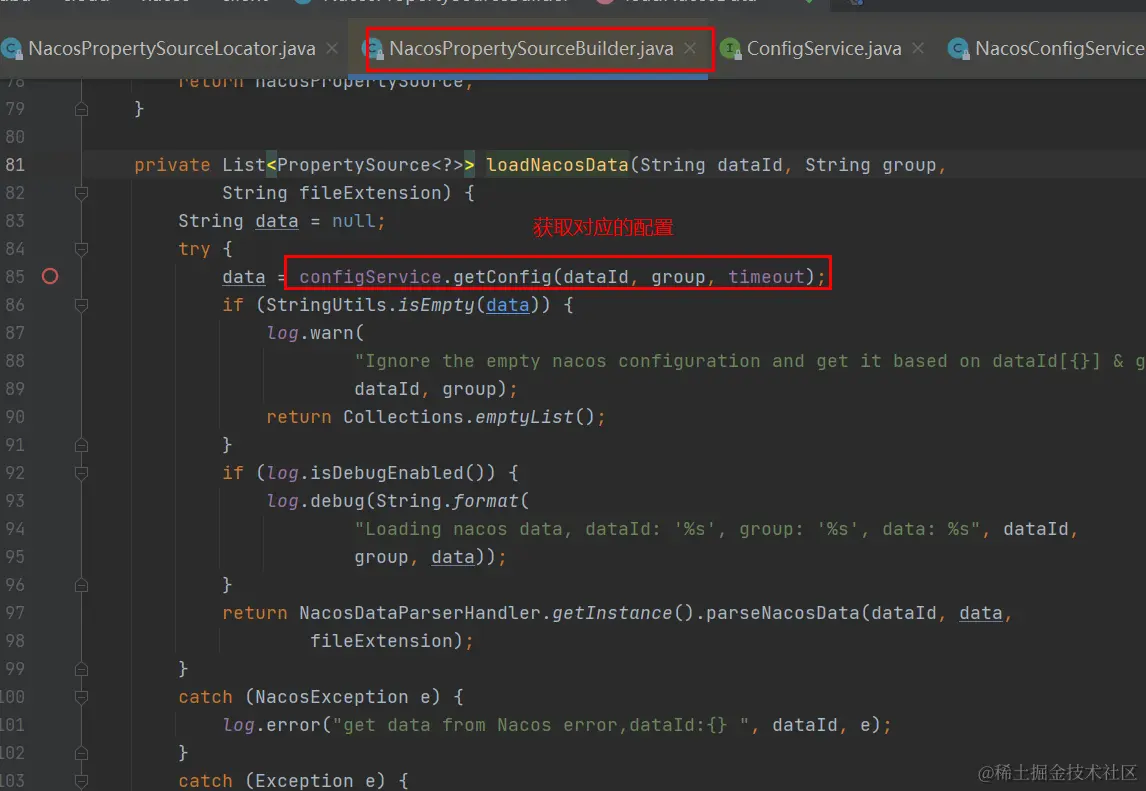Click NacosException in the catch clause
The height and width of the screenshot is (791, 1146).
[332, 697]
